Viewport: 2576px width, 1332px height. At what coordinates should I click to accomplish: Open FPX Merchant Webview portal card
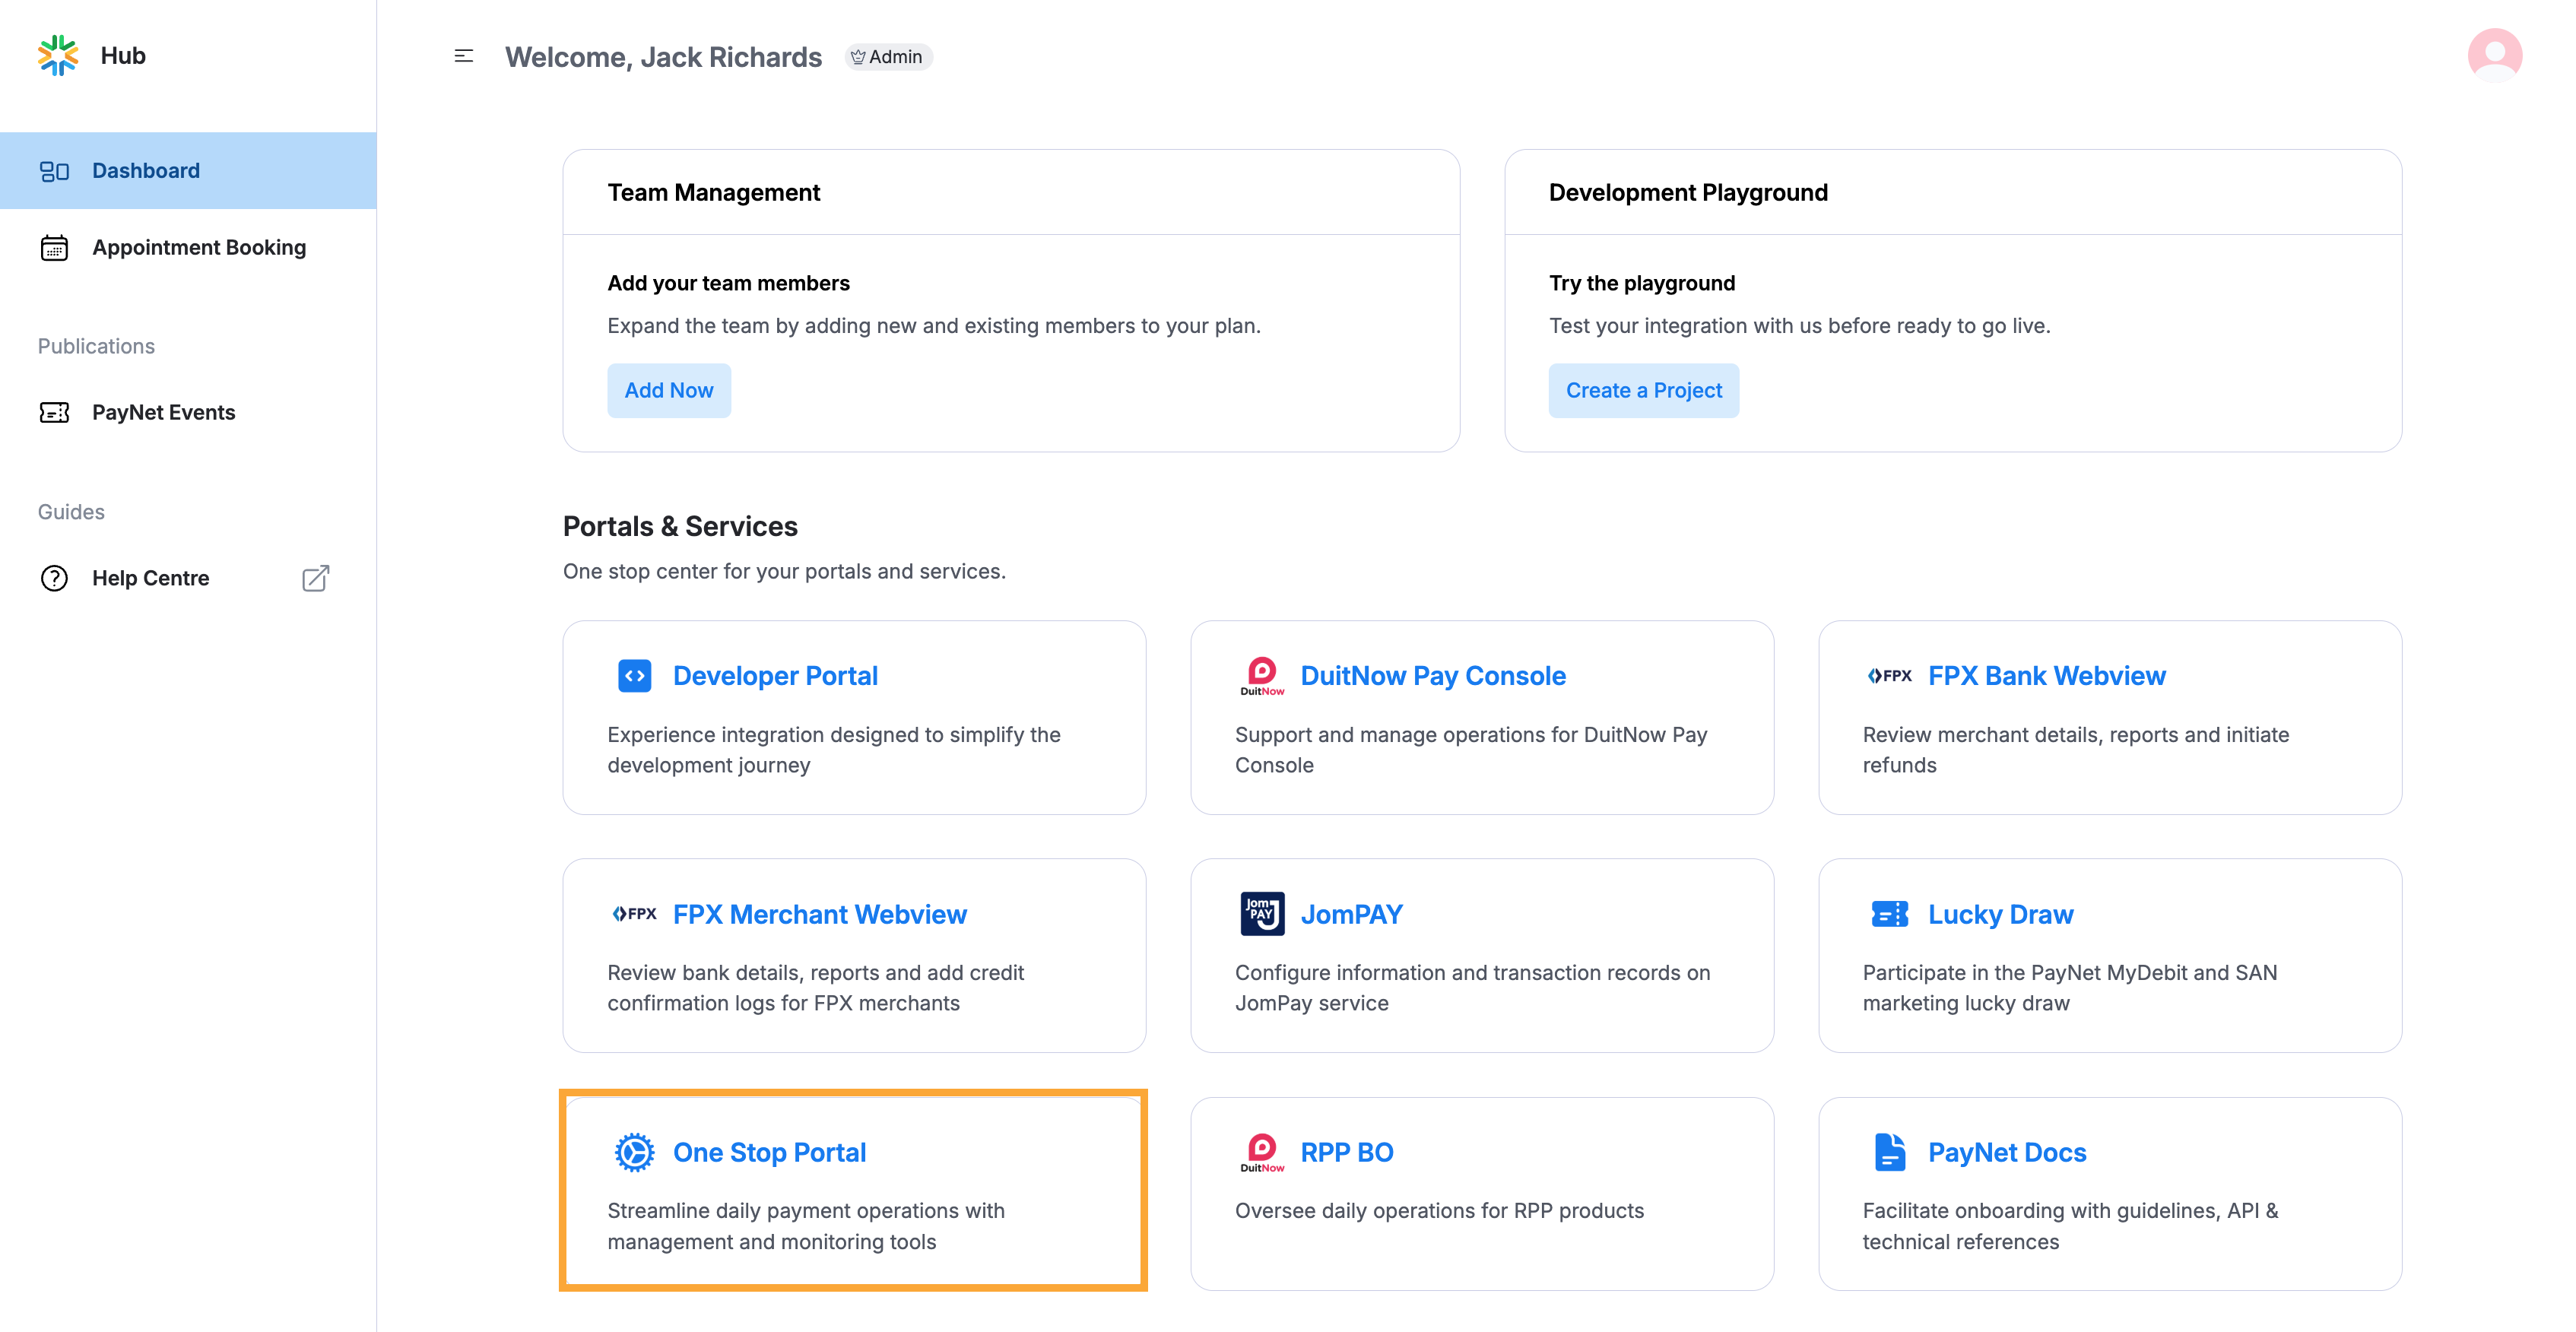click(819, 914)
